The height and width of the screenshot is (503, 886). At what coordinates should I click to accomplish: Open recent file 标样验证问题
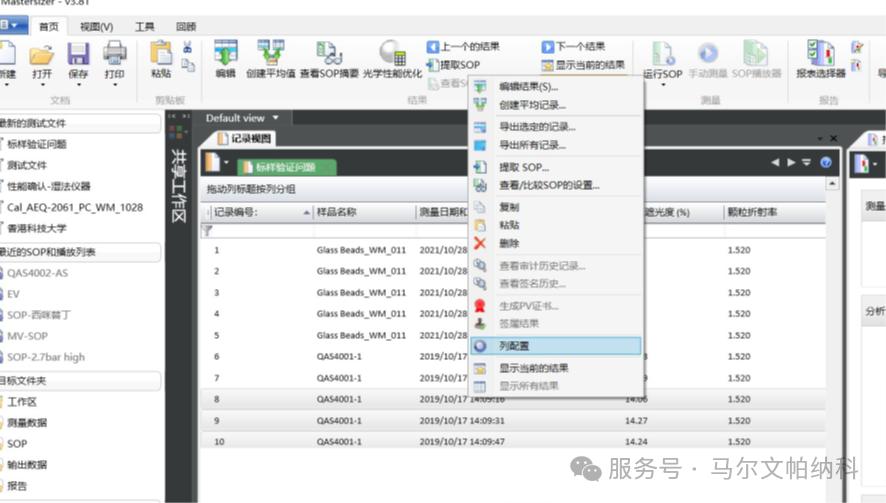click(37, 145)
